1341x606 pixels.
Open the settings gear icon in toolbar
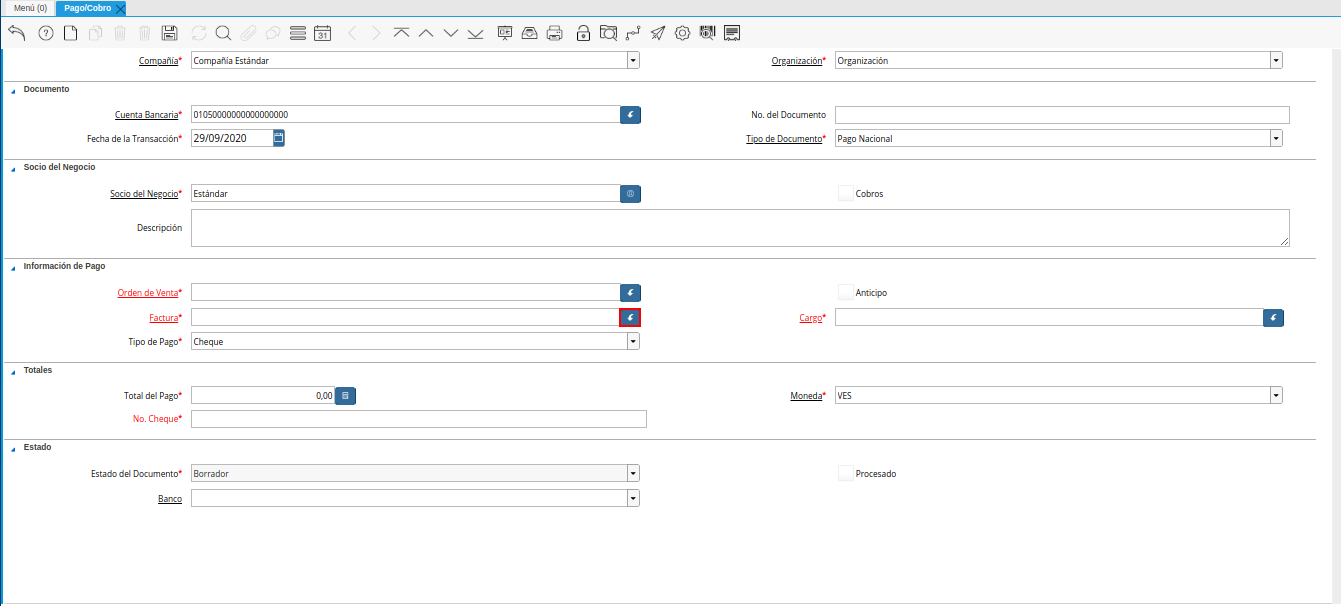[683, 33]
